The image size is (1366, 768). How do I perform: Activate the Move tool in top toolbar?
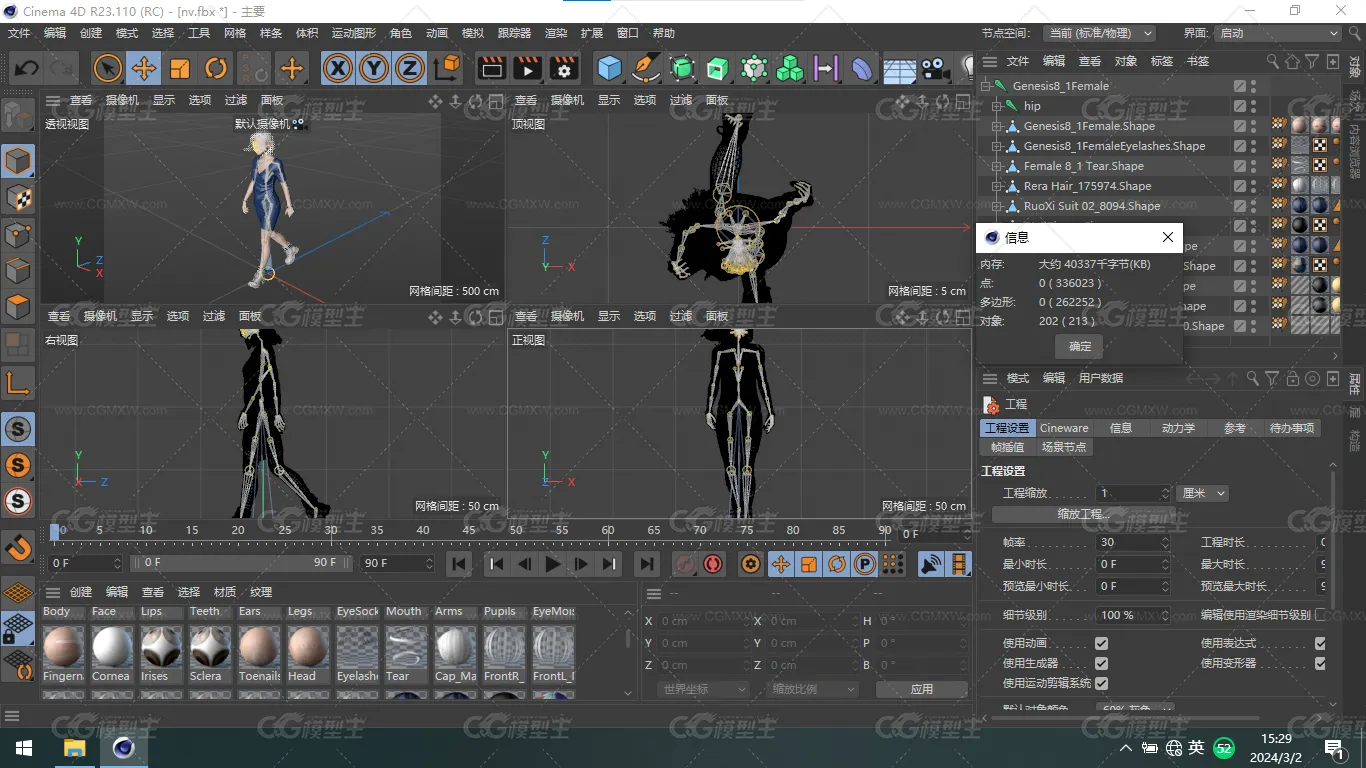(144, 68)
